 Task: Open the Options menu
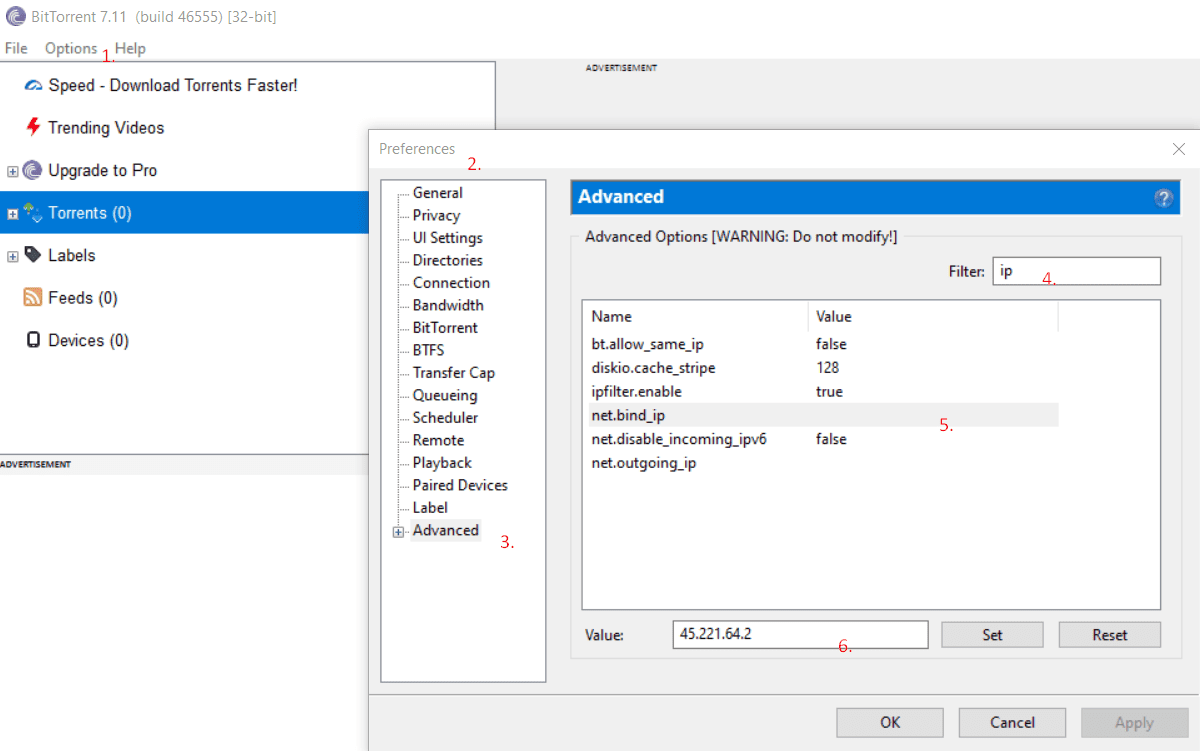[x=71, y=48]
